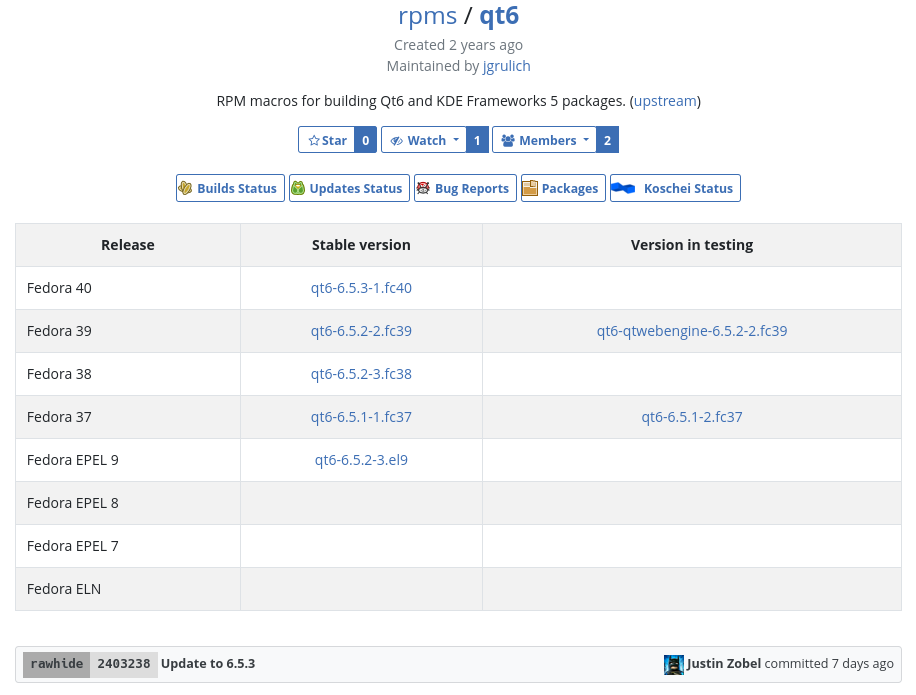Viewport: 916px width, 695px height.
Task: Open the Updates Status label
Action: coord(356,189)
